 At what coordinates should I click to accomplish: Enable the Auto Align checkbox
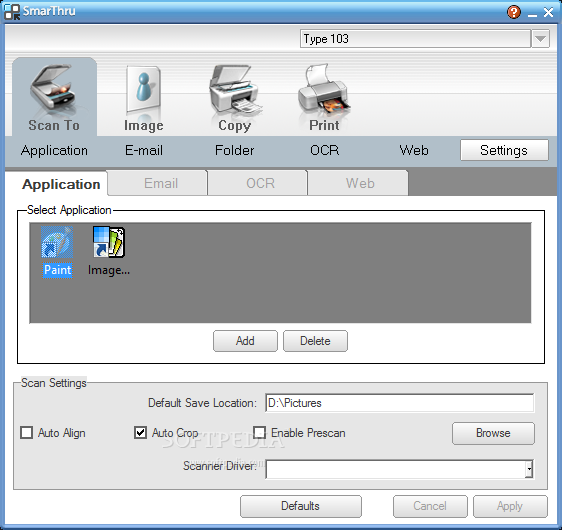pos(27,433)
